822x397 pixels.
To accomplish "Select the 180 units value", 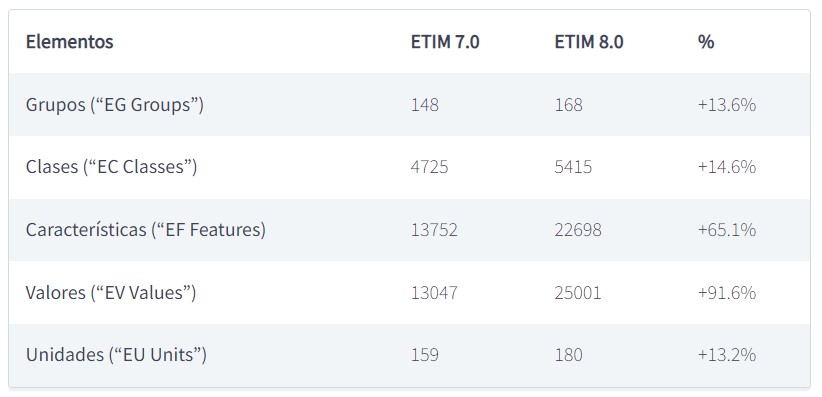I will pyautogui.click(x=568, y=355).
